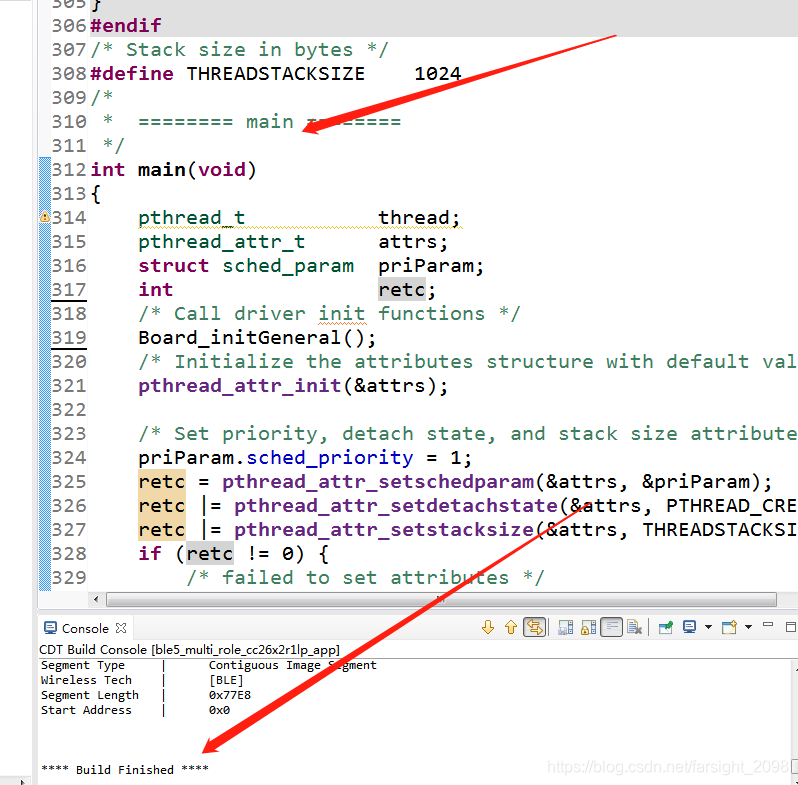The height and width of the screenshot is (785, 798).
Task: Go to next error in Console
Action: (488, 627)
